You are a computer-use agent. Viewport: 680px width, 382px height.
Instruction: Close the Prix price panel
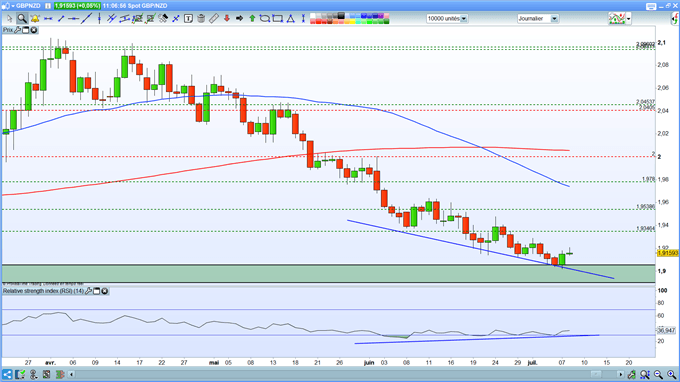coord(33,30)
